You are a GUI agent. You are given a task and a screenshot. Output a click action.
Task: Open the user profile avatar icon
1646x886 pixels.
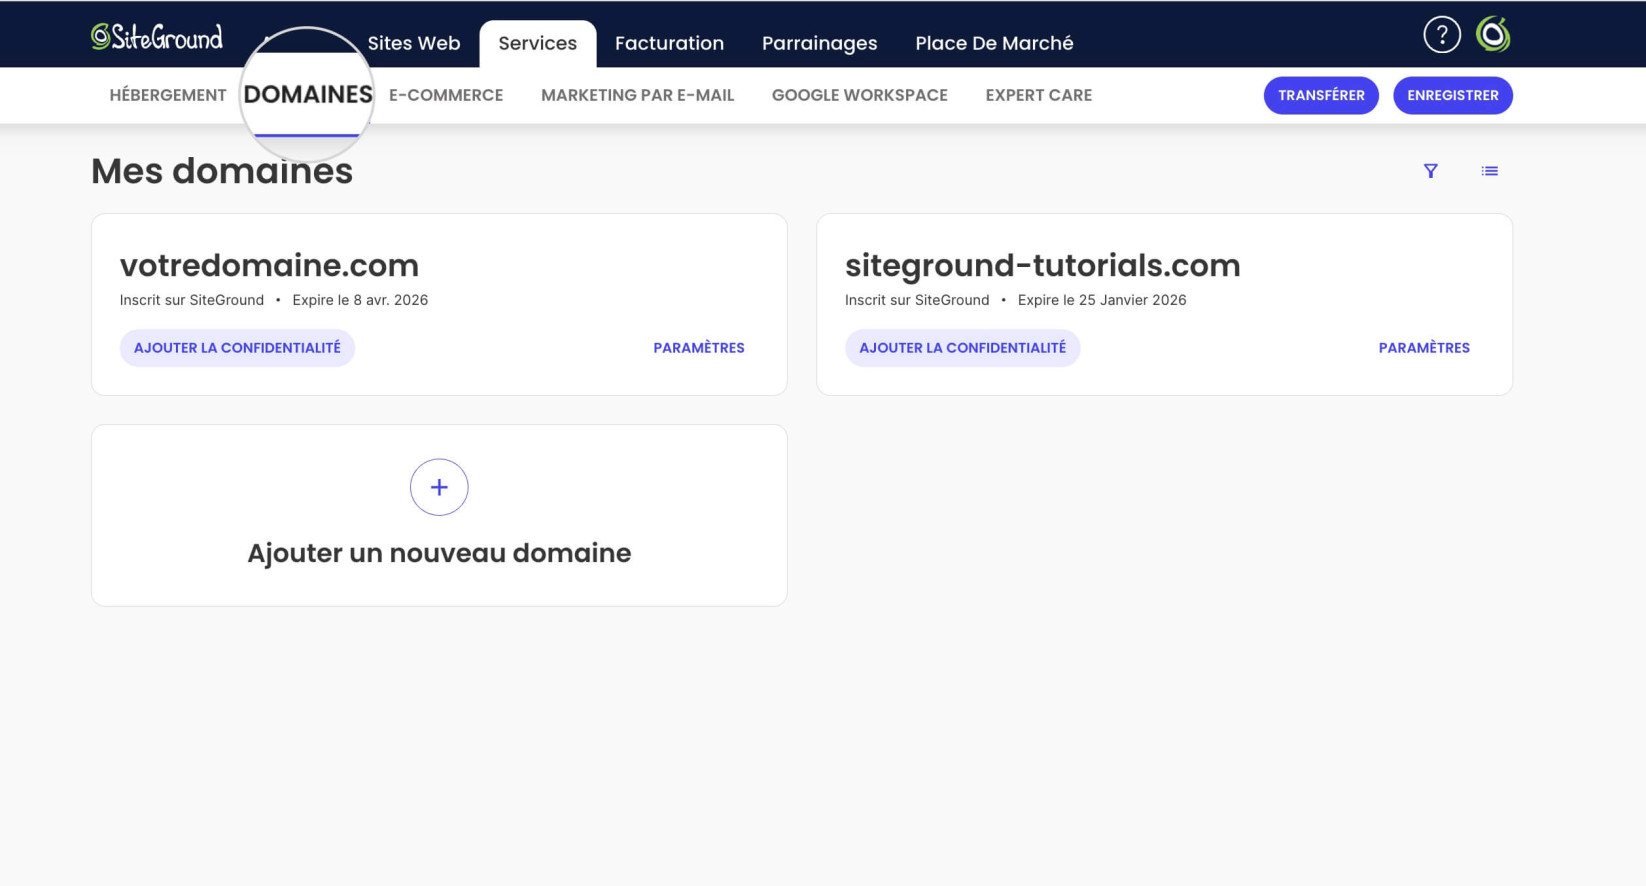1493,35
